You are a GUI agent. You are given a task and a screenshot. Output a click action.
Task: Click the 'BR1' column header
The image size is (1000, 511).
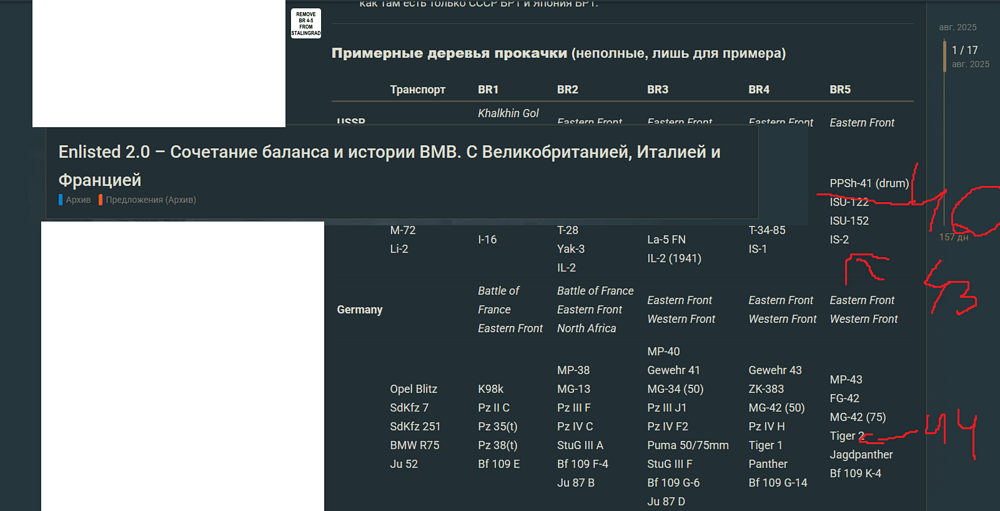(x=488, y=90)
